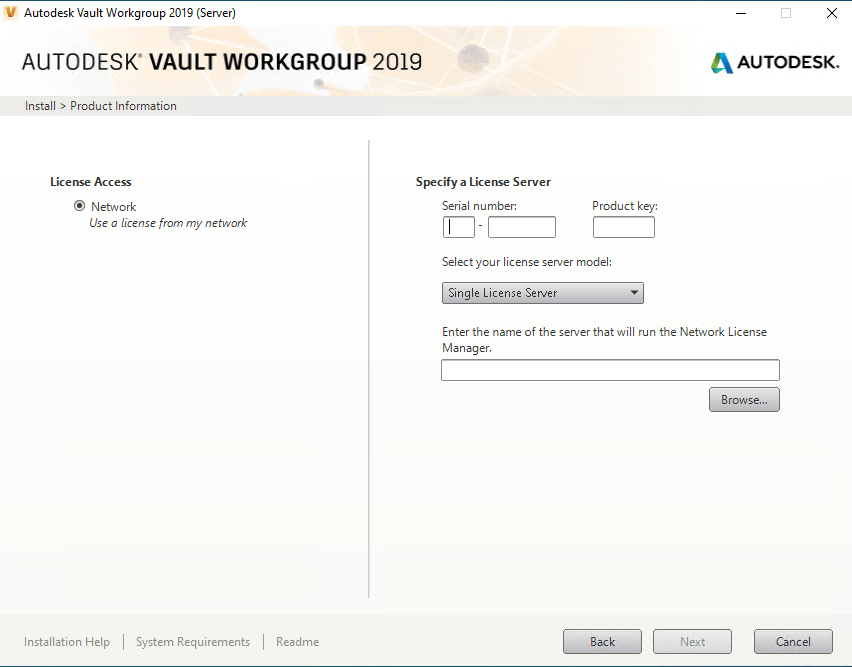The height and width of the screenshot is (667, 852).
Task: Click the first serial number input field
Action: [x=458, y=226]
